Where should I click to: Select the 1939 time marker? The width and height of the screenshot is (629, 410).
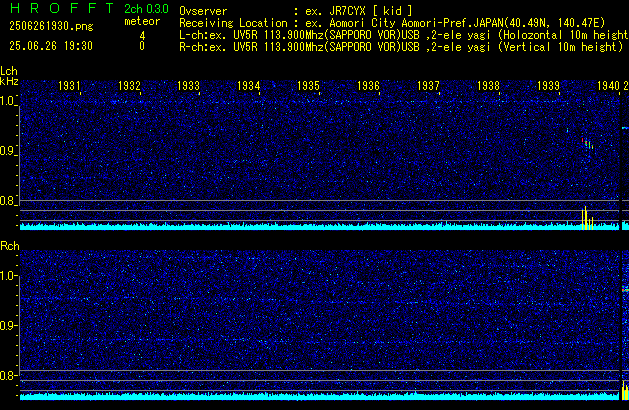coord(548,86)
